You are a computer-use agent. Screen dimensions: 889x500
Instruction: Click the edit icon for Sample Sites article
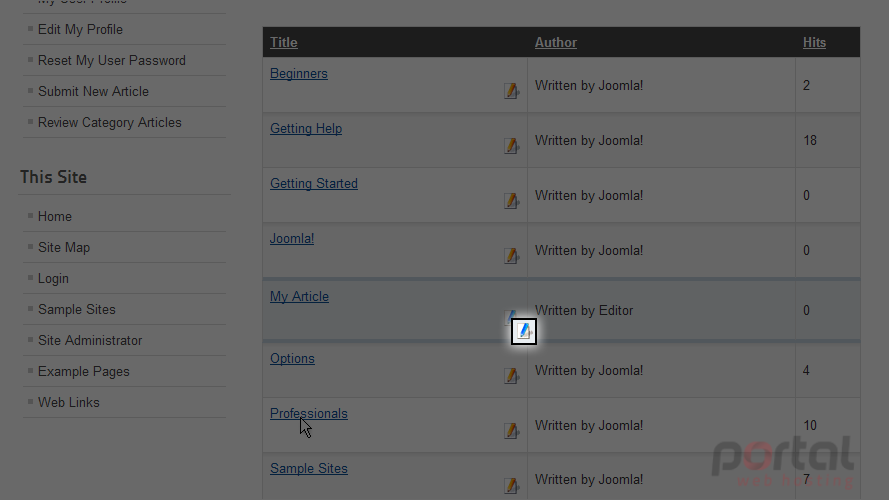point(511,485)
